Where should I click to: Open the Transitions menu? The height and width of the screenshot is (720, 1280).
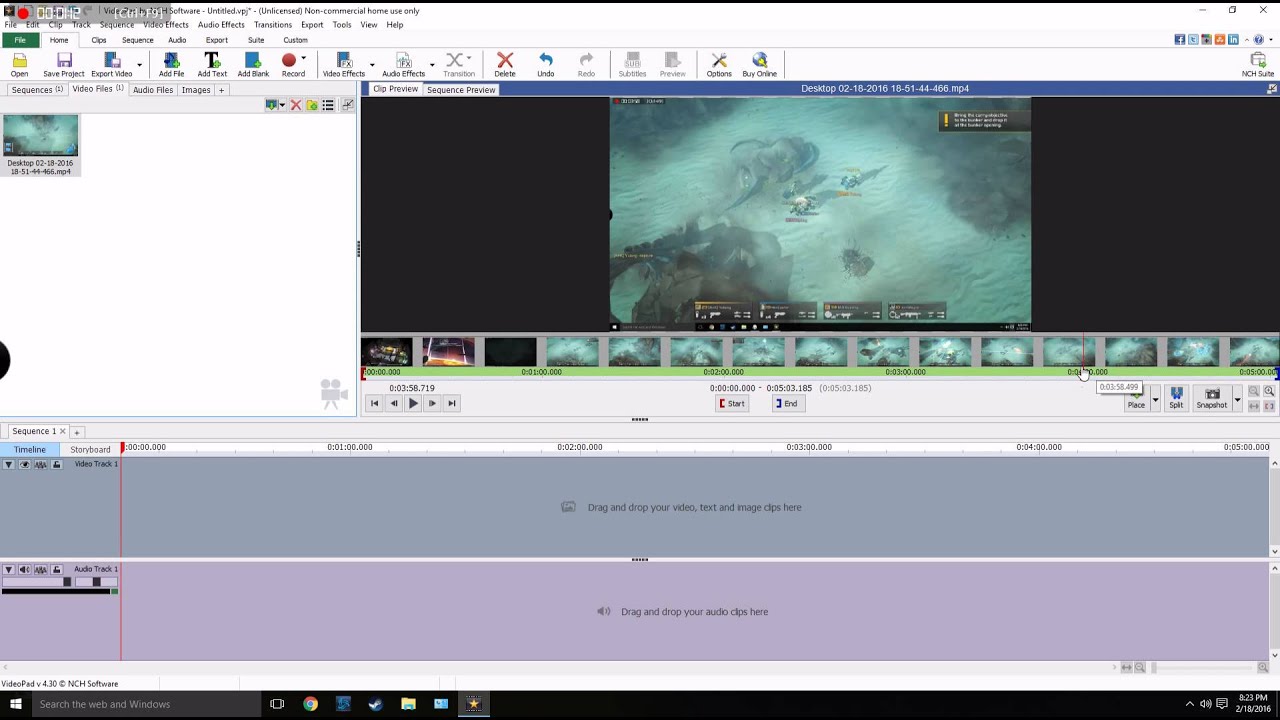coord(273,25)
